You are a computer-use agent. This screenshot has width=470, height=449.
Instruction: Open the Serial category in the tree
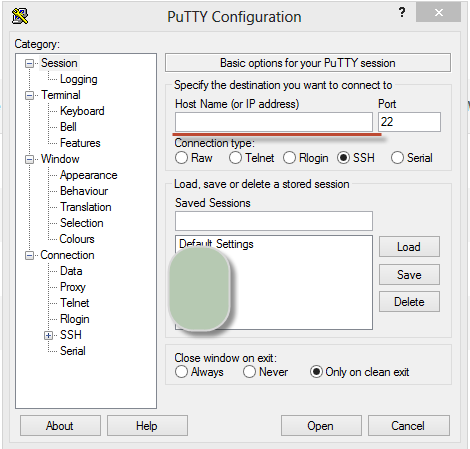pyautogui.click(x=73, y=351)
